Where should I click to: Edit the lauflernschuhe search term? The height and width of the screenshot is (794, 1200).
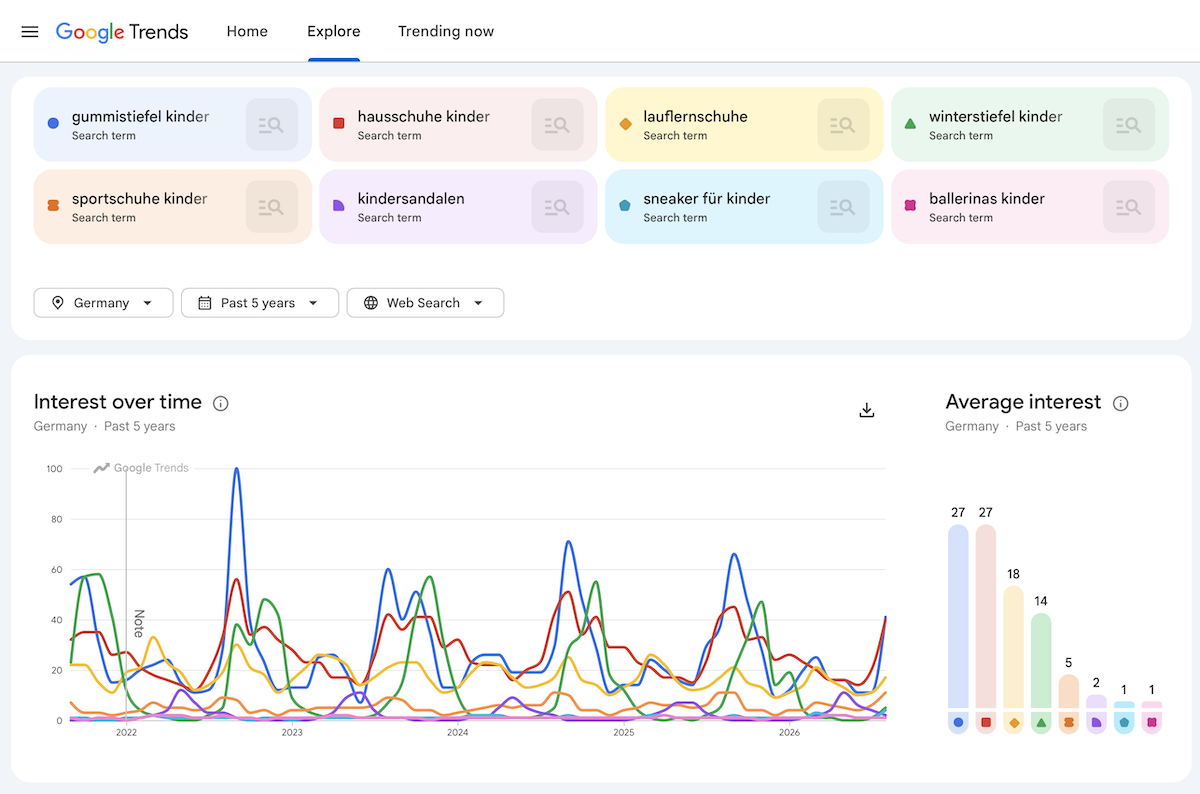point(695,117)
